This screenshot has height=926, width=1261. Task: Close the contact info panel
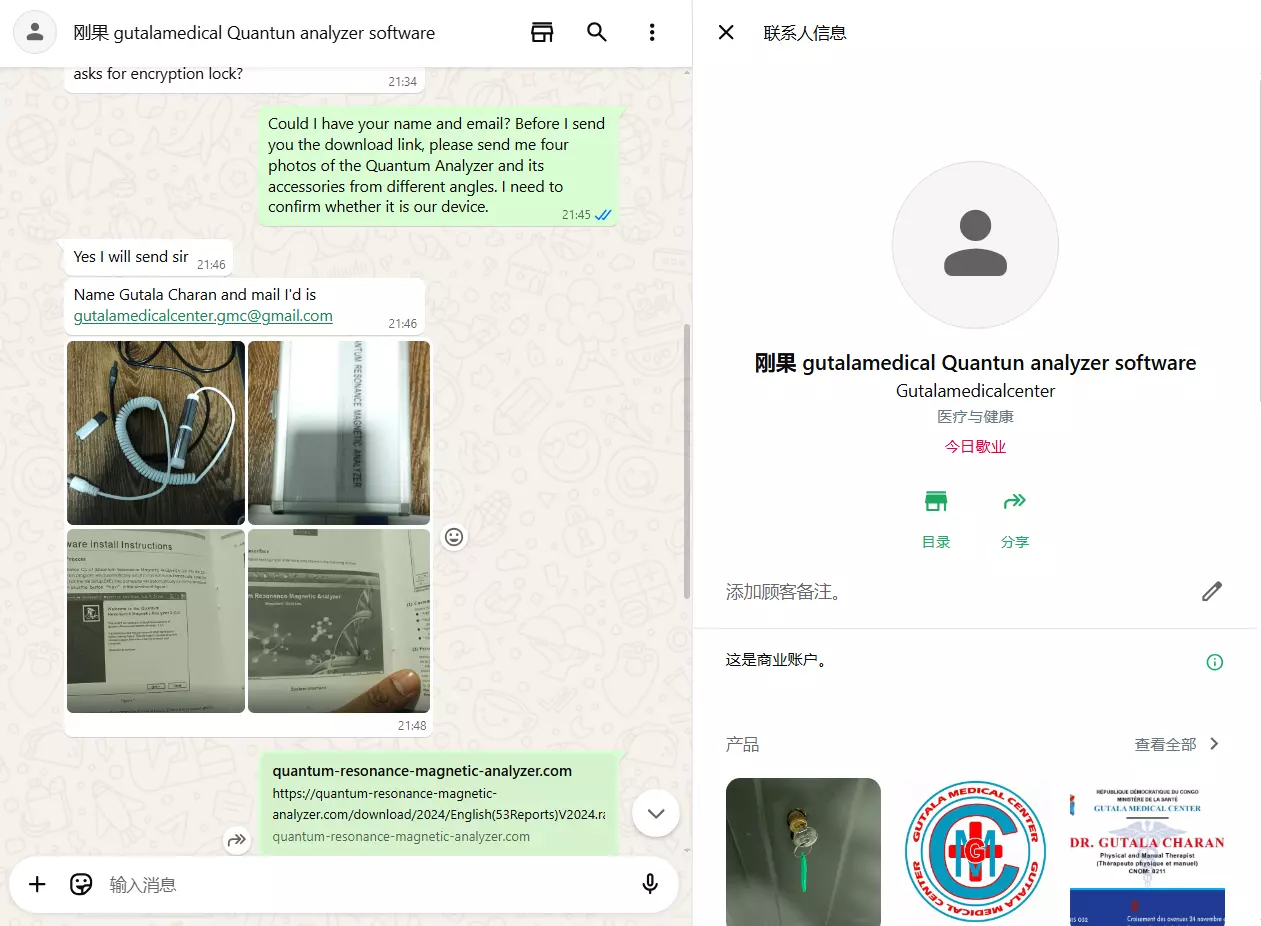(726, 32)
